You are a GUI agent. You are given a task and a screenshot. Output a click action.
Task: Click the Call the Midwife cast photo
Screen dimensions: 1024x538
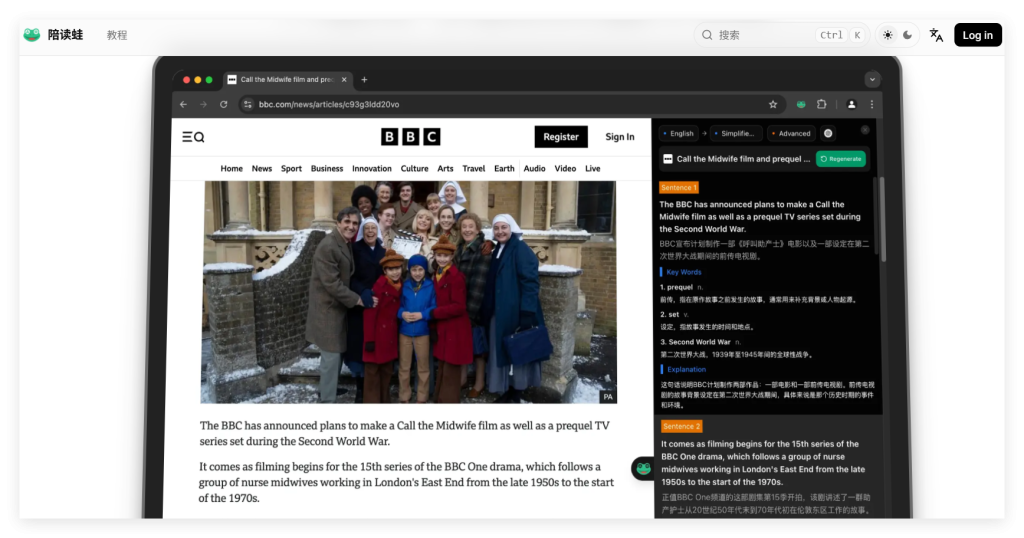click(409, 292)
